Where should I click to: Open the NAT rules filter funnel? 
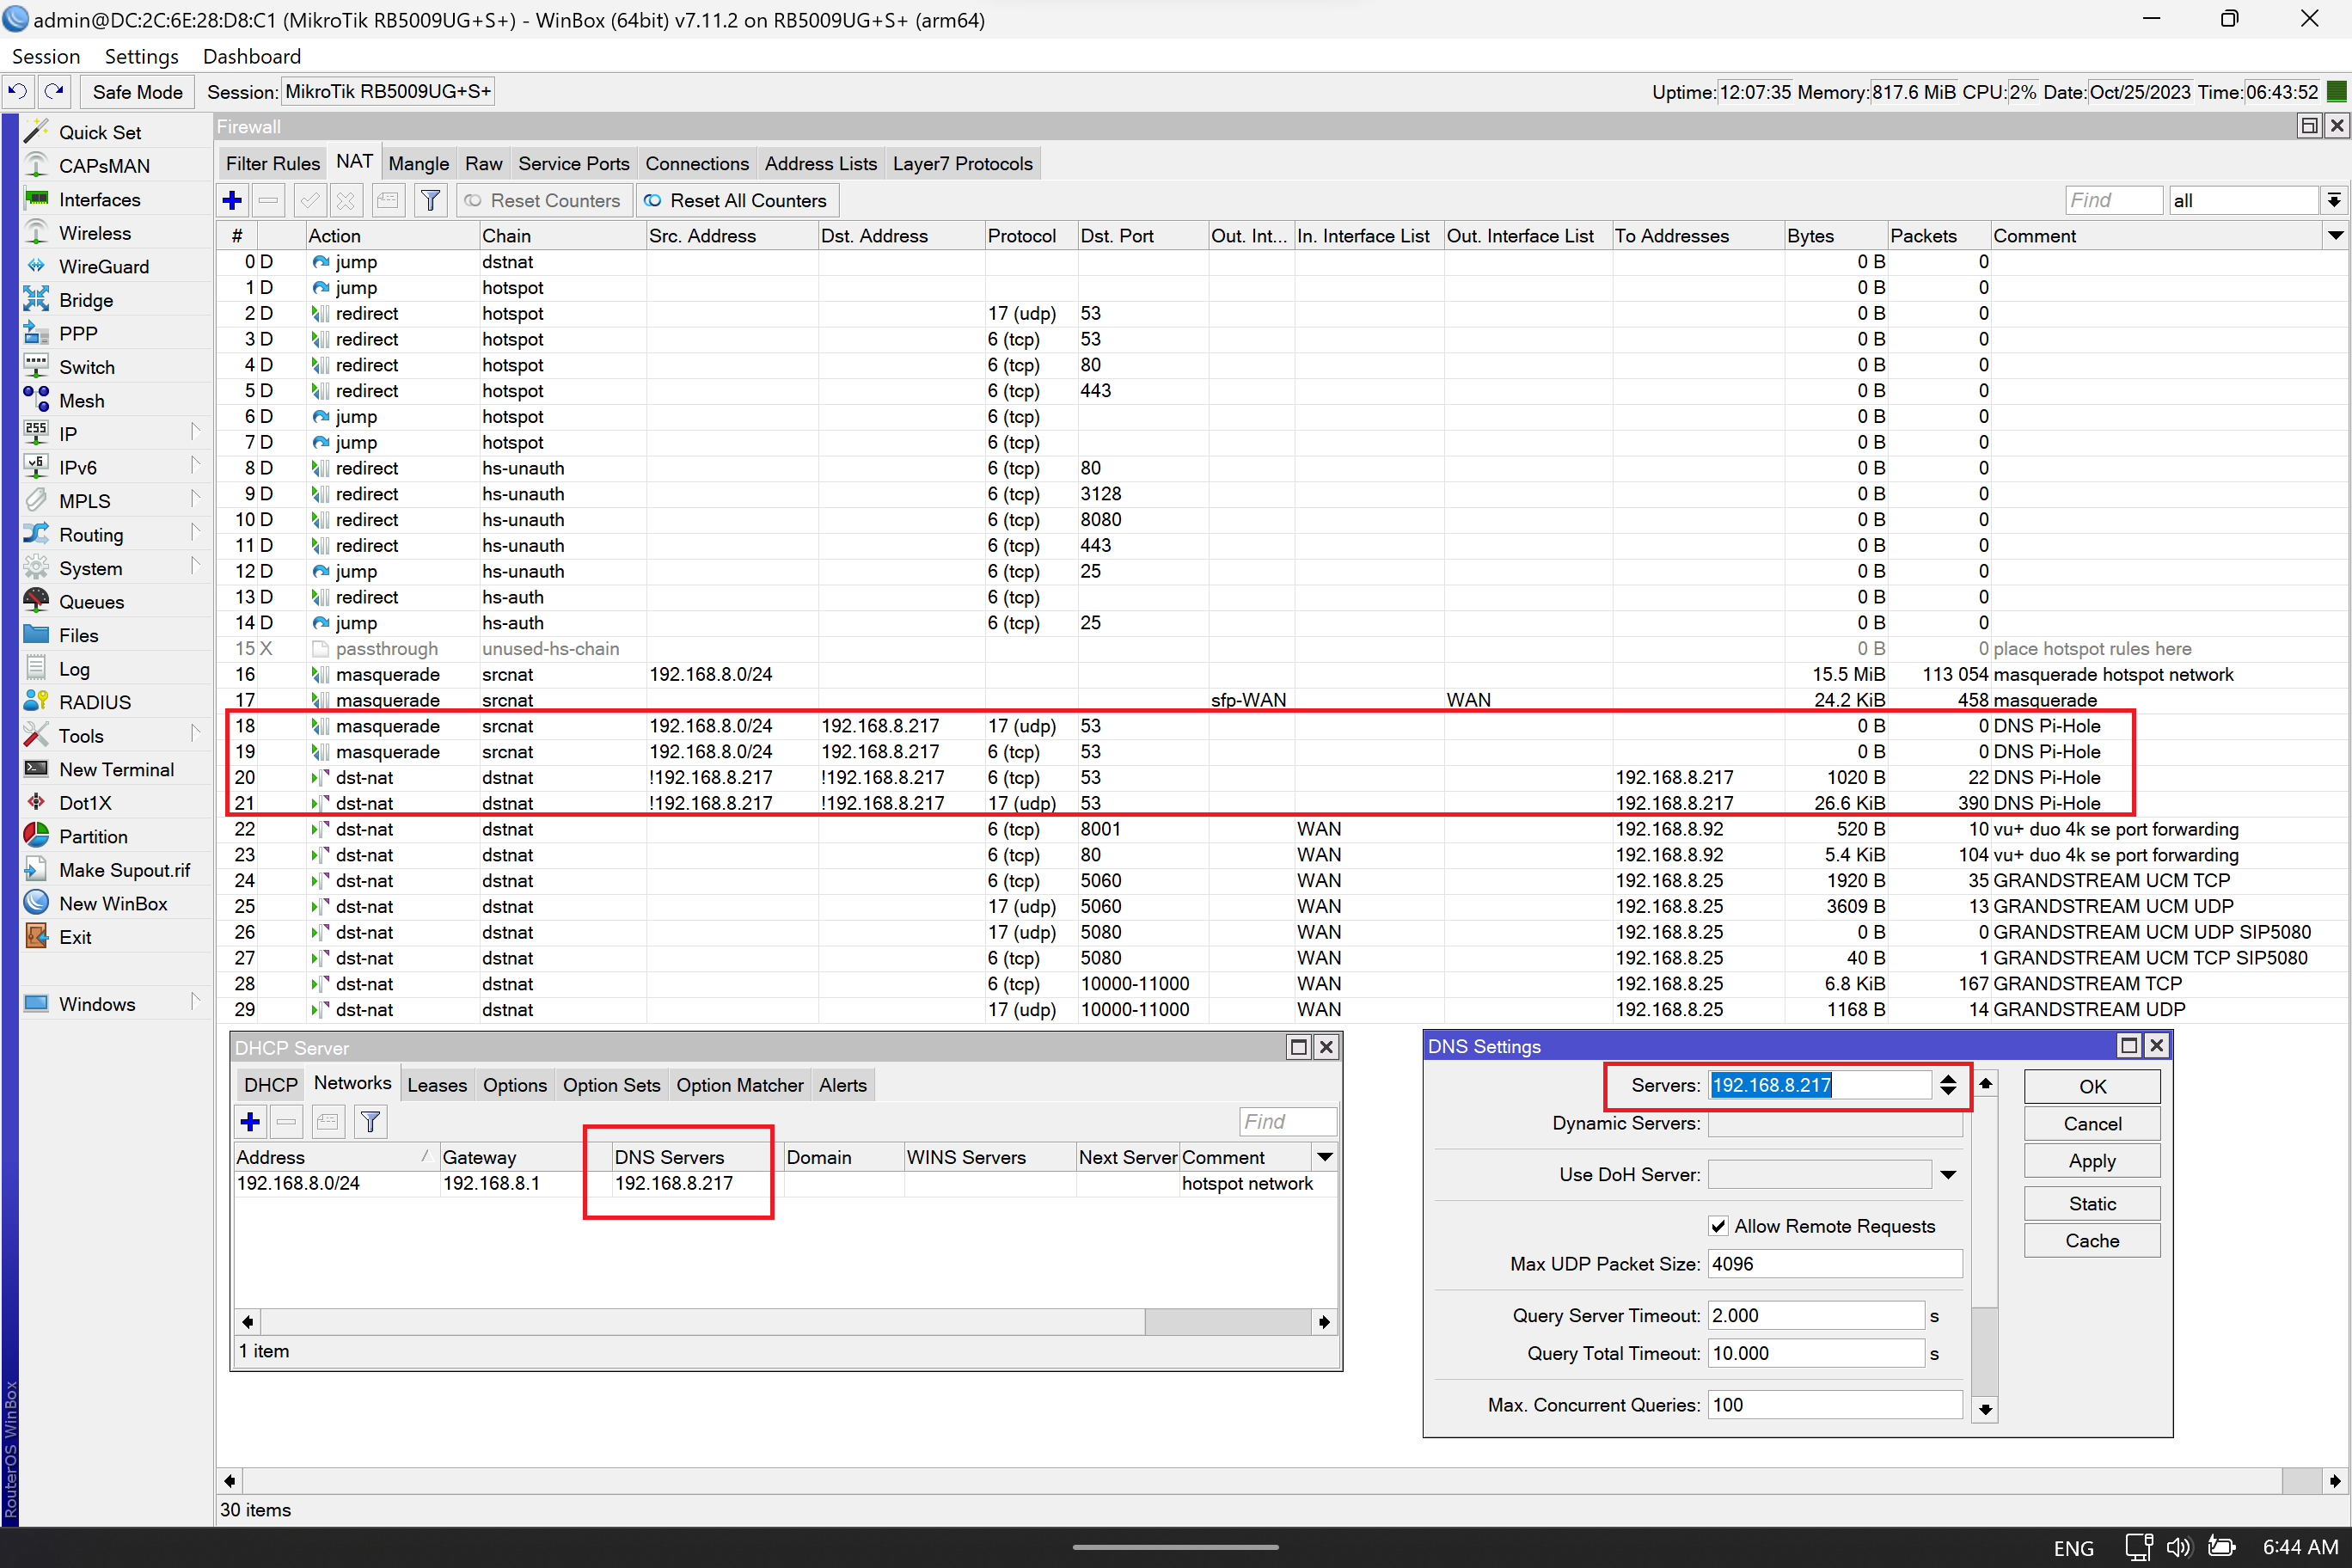click(430, 200)
